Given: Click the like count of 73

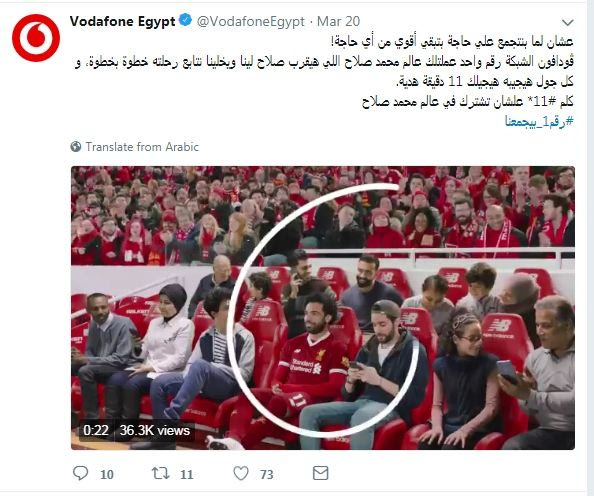Looking at the screenshot, I should point(267,474).
